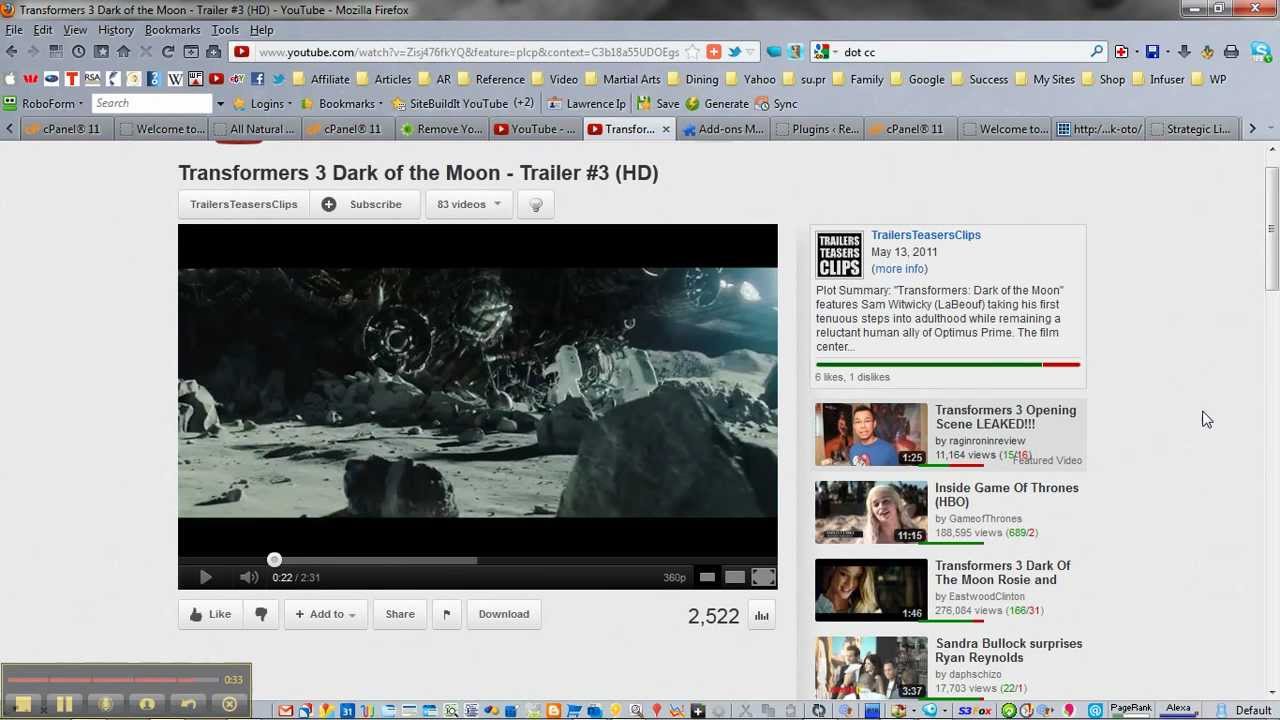Click the Download button under the video

pyautogui.click(x=504, y=614)
